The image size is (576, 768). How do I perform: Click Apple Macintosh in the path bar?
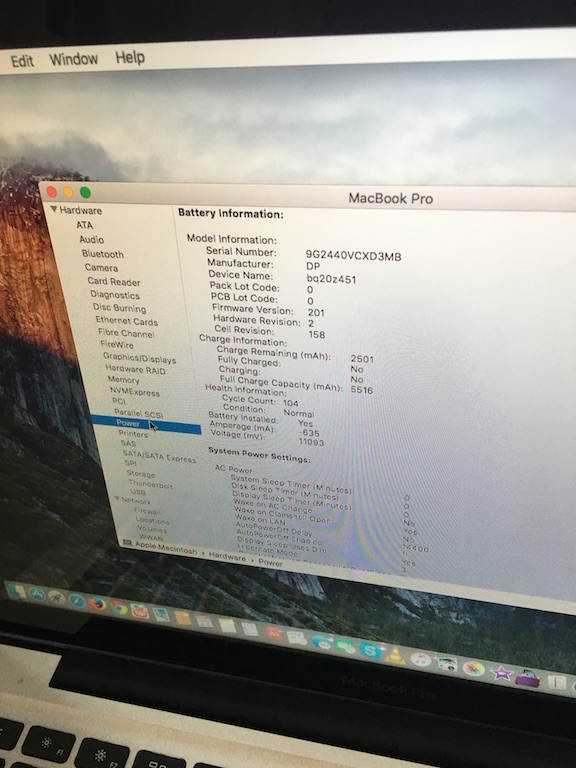click(166, 549)
